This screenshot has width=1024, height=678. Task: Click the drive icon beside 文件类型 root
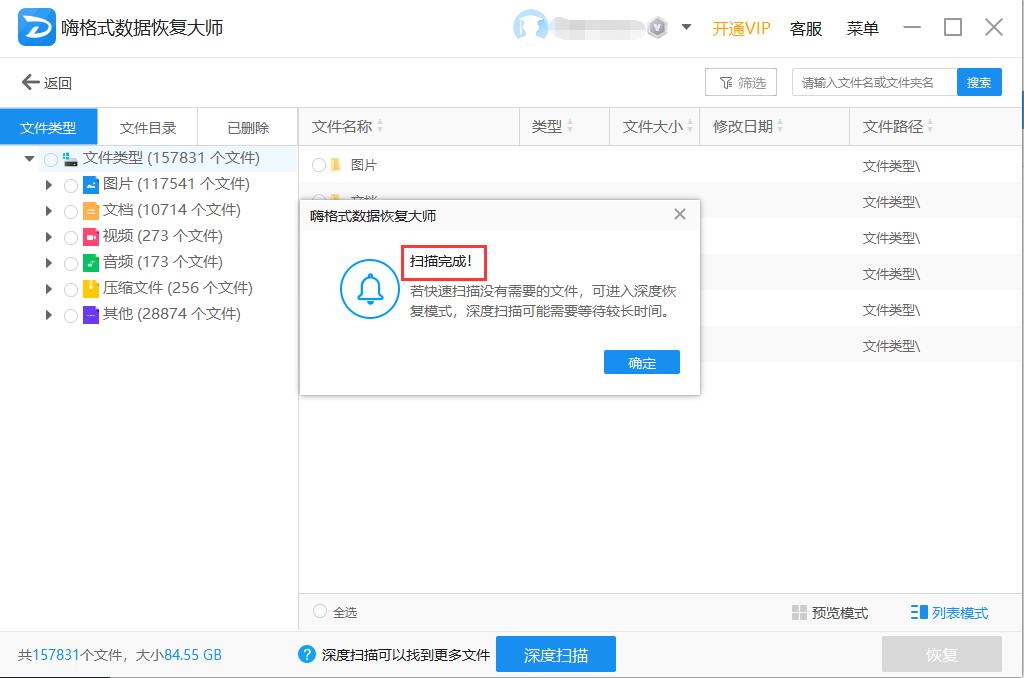tap(70, 159)
